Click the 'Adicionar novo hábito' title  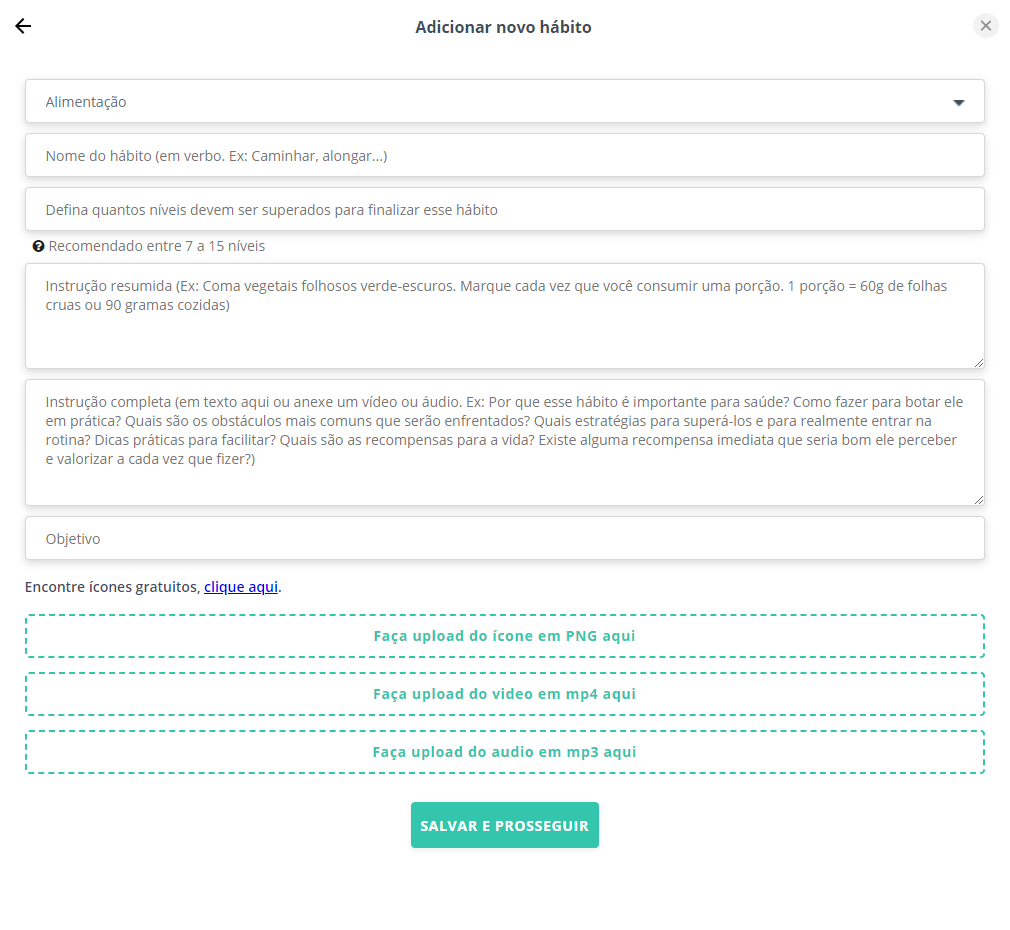point(503,27)
